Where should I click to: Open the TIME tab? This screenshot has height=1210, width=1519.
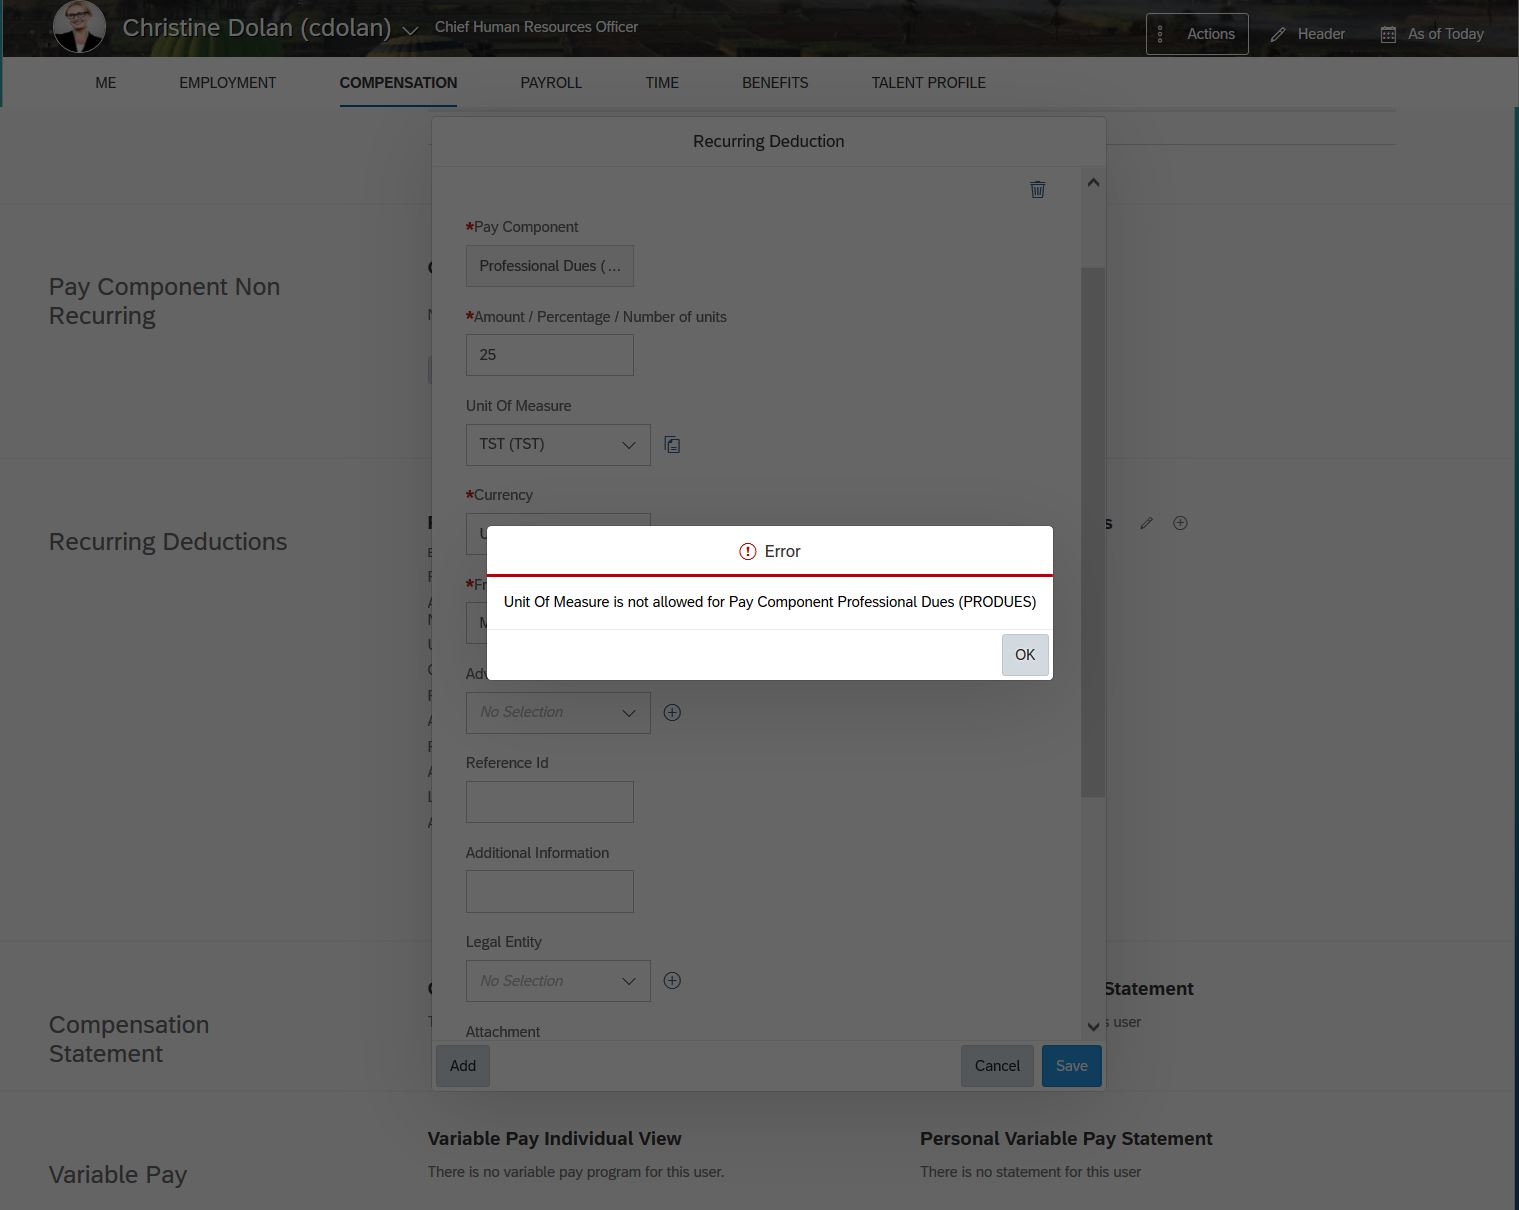tap(662, 83)
